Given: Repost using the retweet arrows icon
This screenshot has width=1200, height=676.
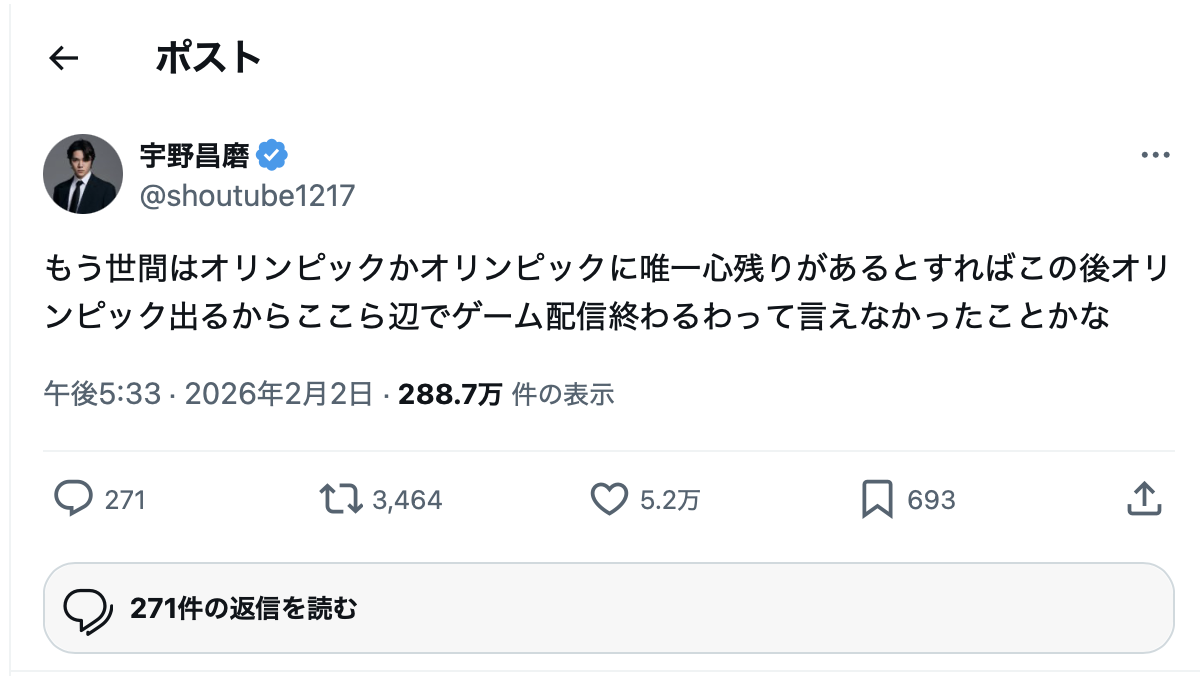Looking at the screenshot, I should tap(340, 499).
